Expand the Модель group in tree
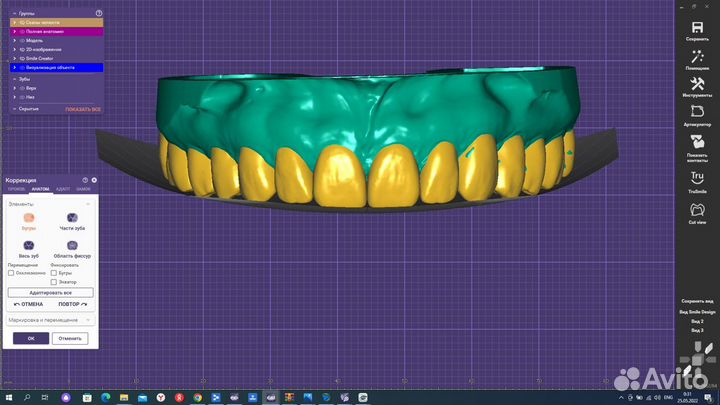Screen dimensions: 720x405 coord(14,40)
